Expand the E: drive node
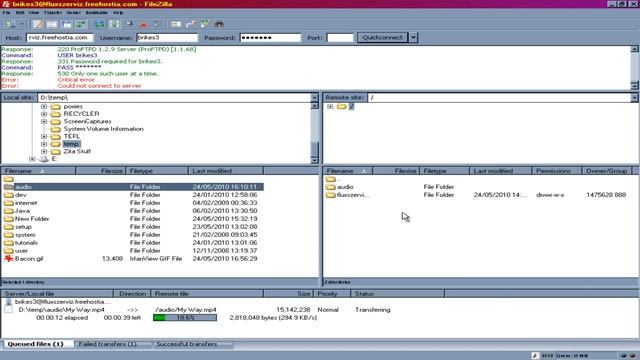The width and height of the screenshot is (640, 360). [x=32, y=159]
